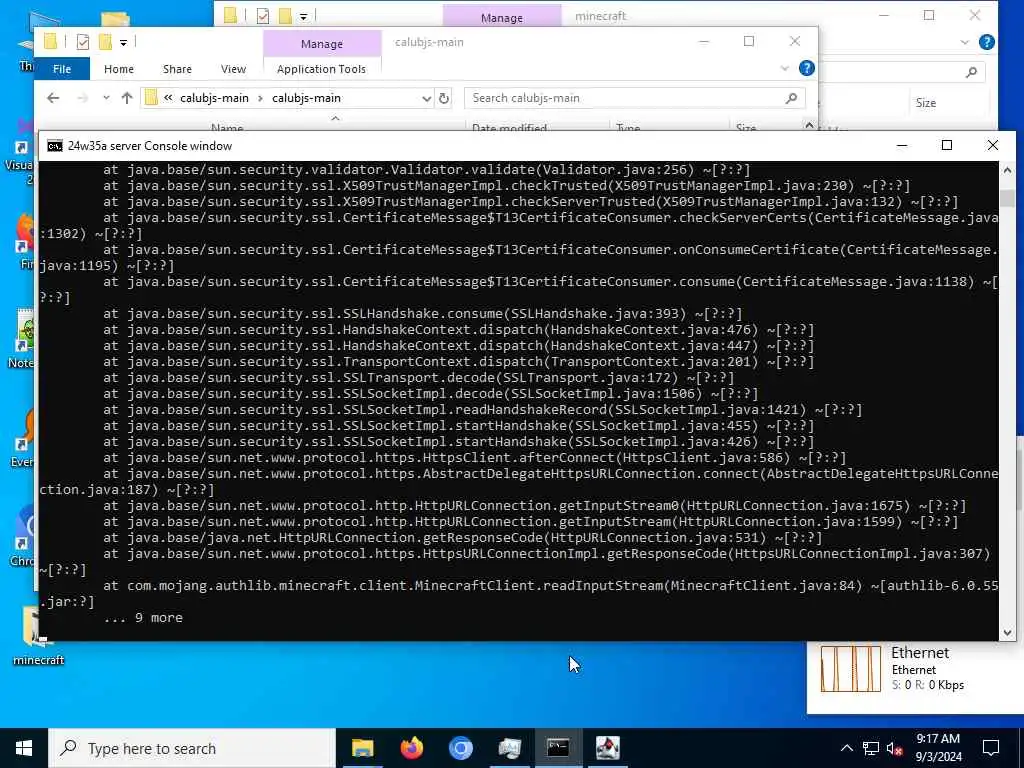This screenshot has width=1024, height=768.
Task: Open recent locations dropdown arrow
Action: tap(106, 98)
